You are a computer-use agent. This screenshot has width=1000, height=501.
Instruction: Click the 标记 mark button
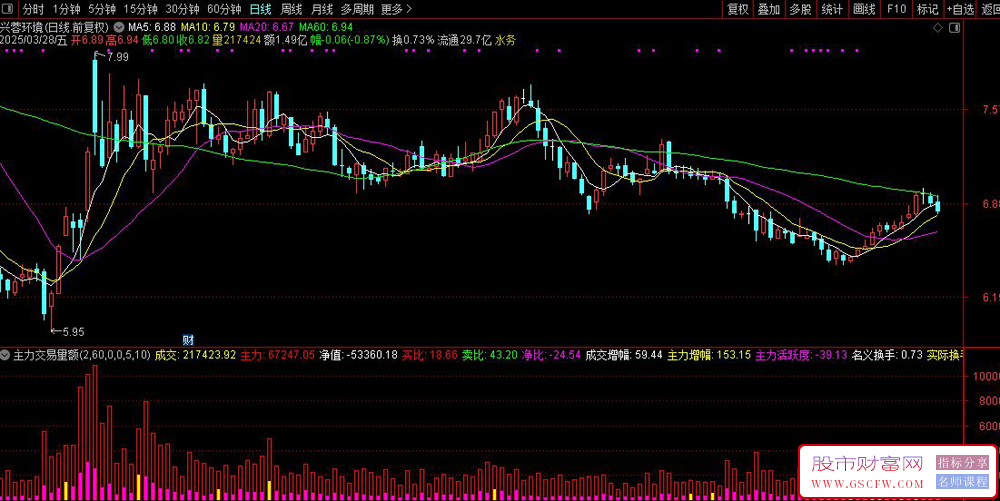(x=928, y=9)
